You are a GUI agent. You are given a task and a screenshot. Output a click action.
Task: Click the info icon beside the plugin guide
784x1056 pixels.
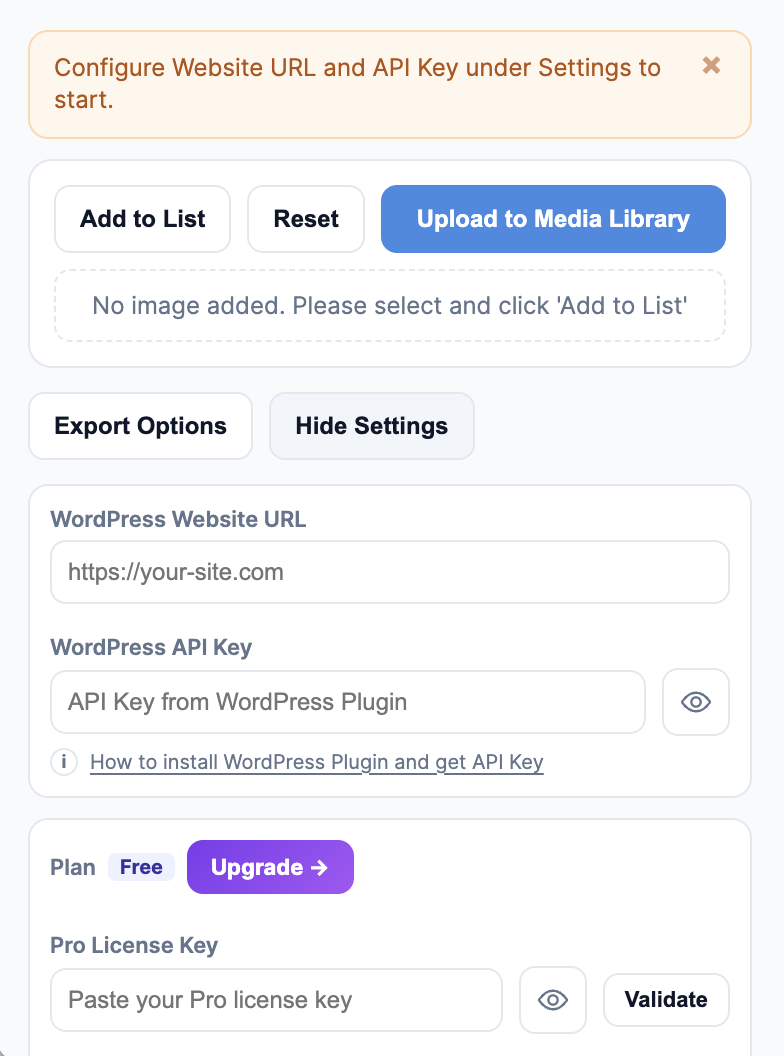pos(63,762)
